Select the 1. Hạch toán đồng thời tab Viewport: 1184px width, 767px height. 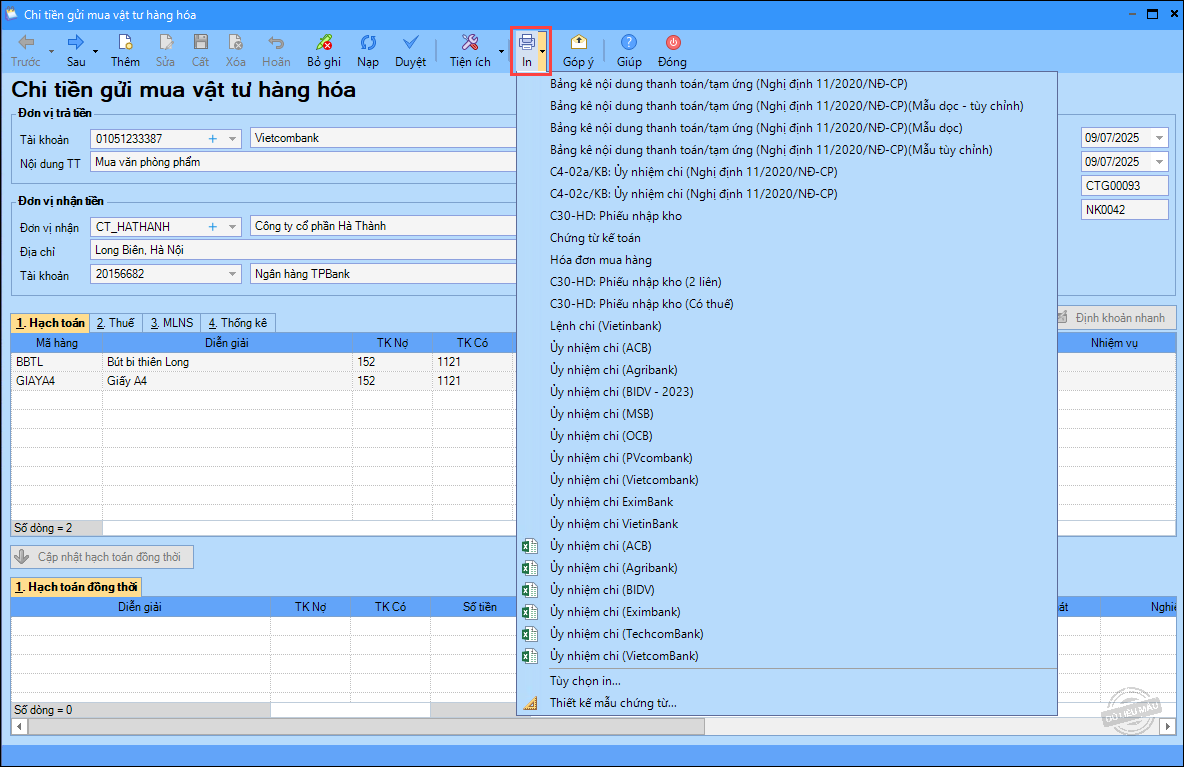[x=76, y=587]
